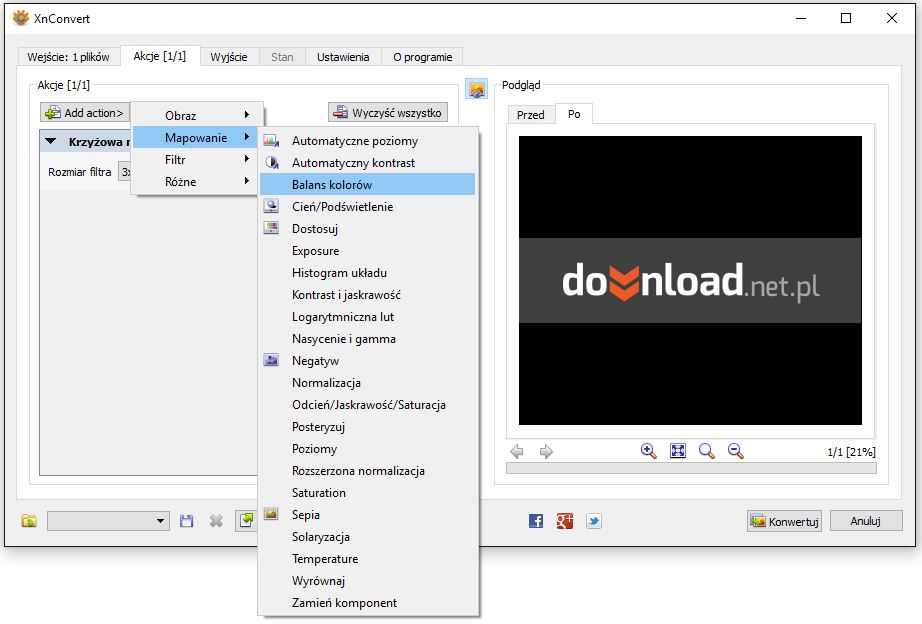Click the Add action> button
This screenshot has height=624, width=922.
[x=86, y=112]
